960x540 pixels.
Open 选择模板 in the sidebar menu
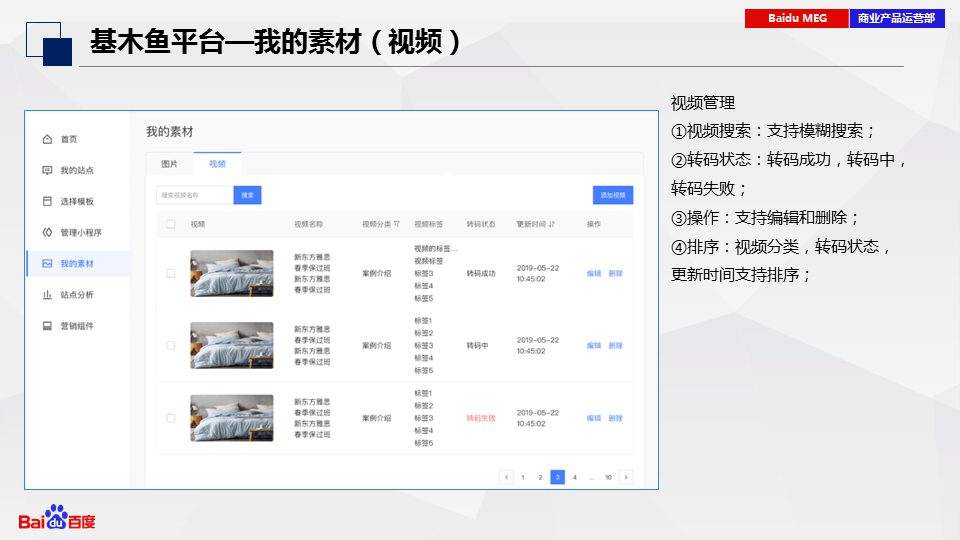(77, 201)
